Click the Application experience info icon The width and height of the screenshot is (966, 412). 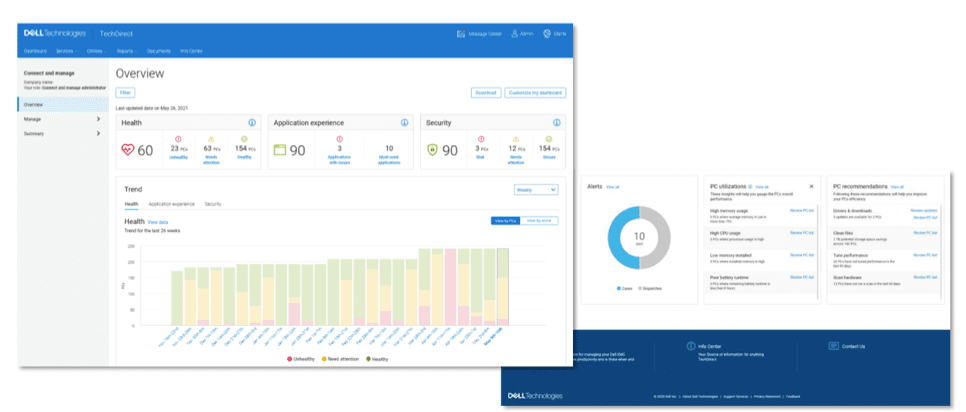tap(404, 123)
